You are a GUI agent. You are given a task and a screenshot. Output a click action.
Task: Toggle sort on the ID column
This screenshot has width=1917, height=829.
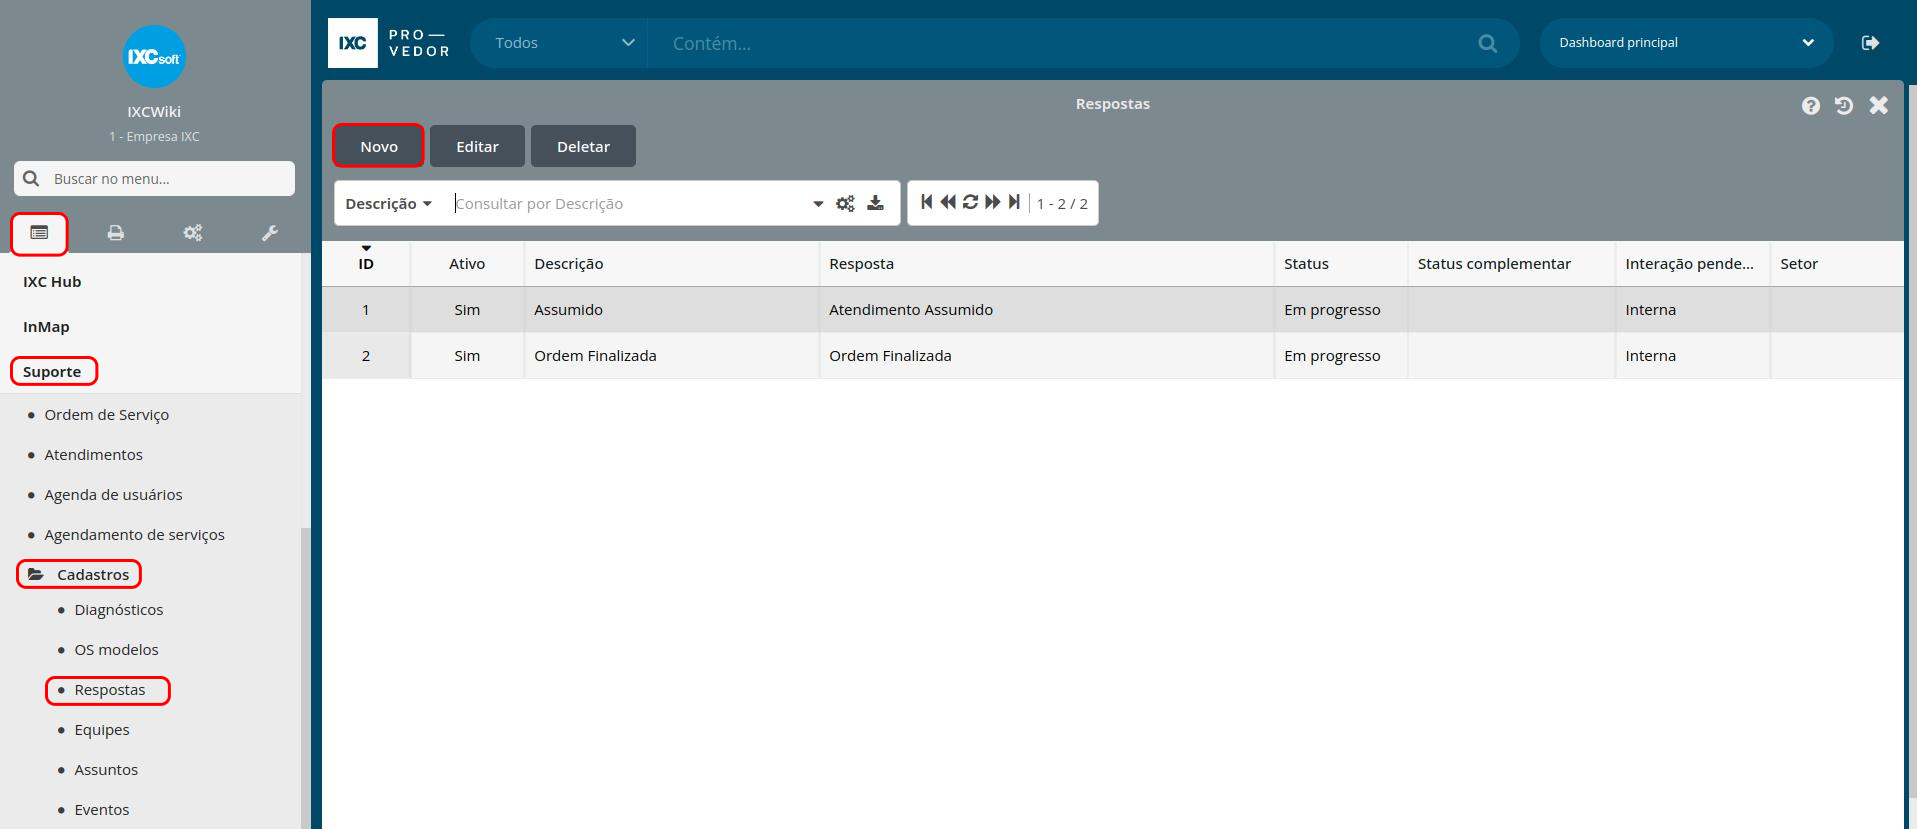pyautogui.click(x=366, y=263)
